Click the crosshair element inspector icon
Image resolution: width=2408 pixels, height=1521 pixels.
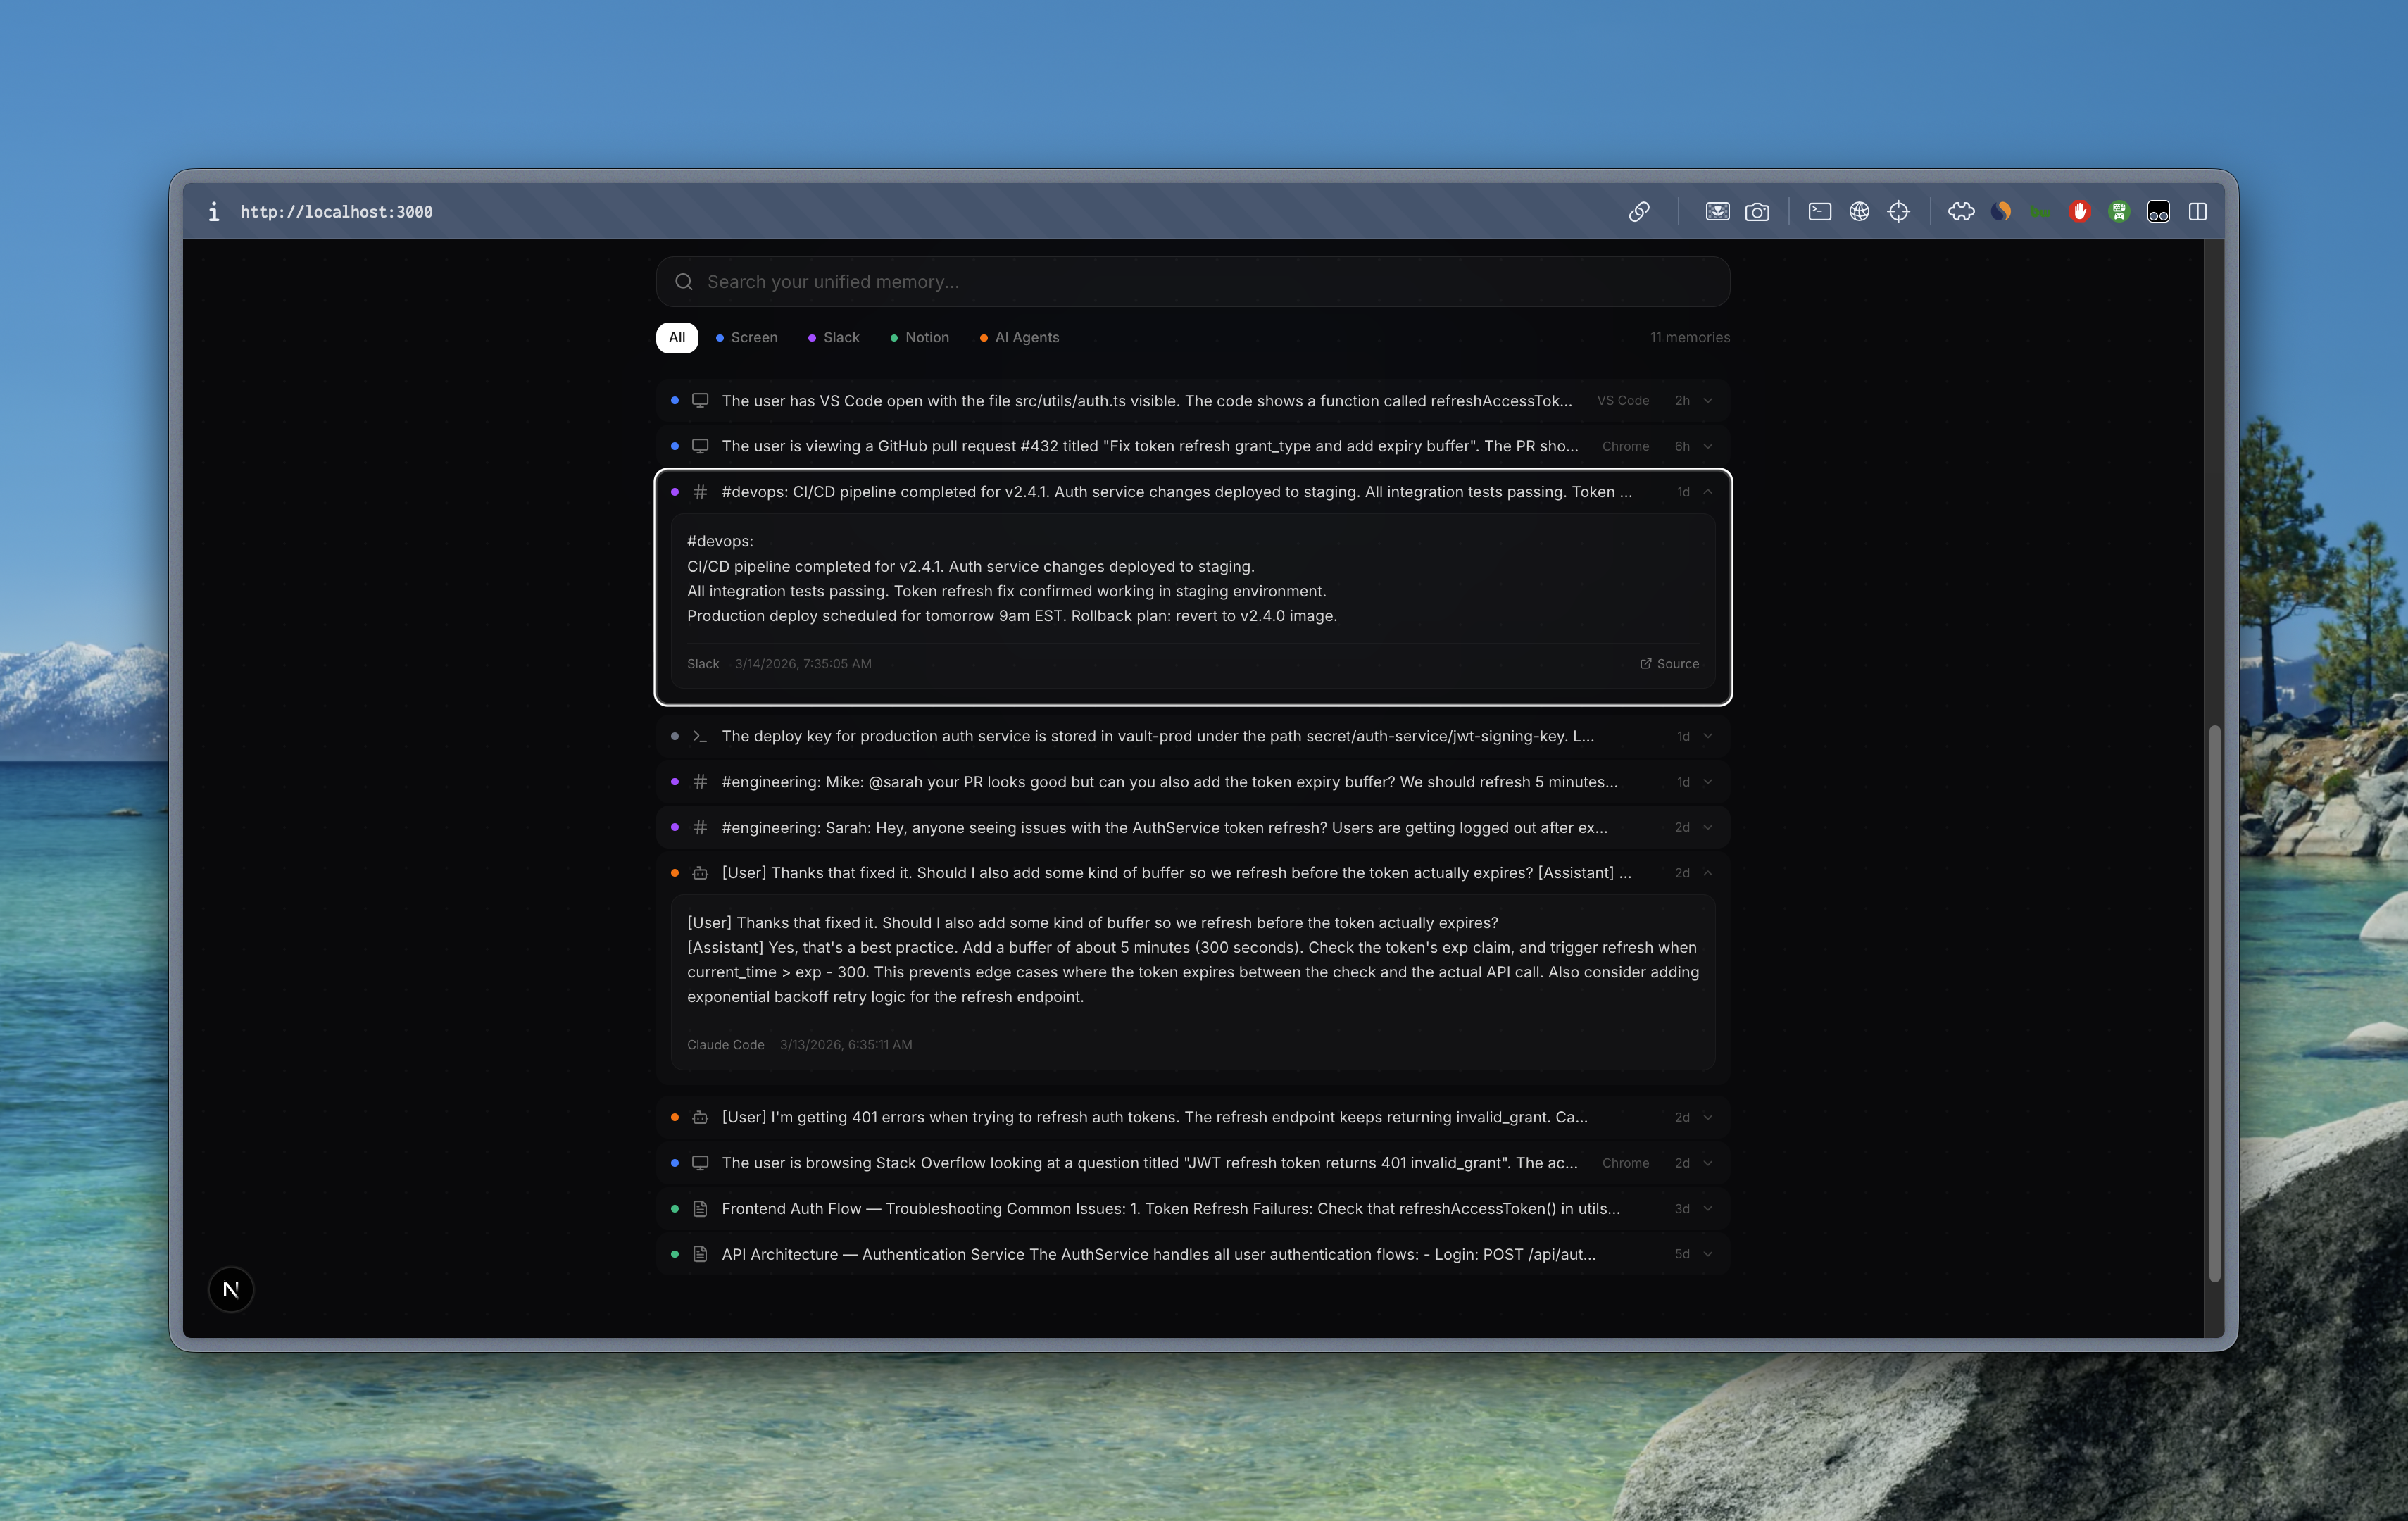tap(1898, 211)
